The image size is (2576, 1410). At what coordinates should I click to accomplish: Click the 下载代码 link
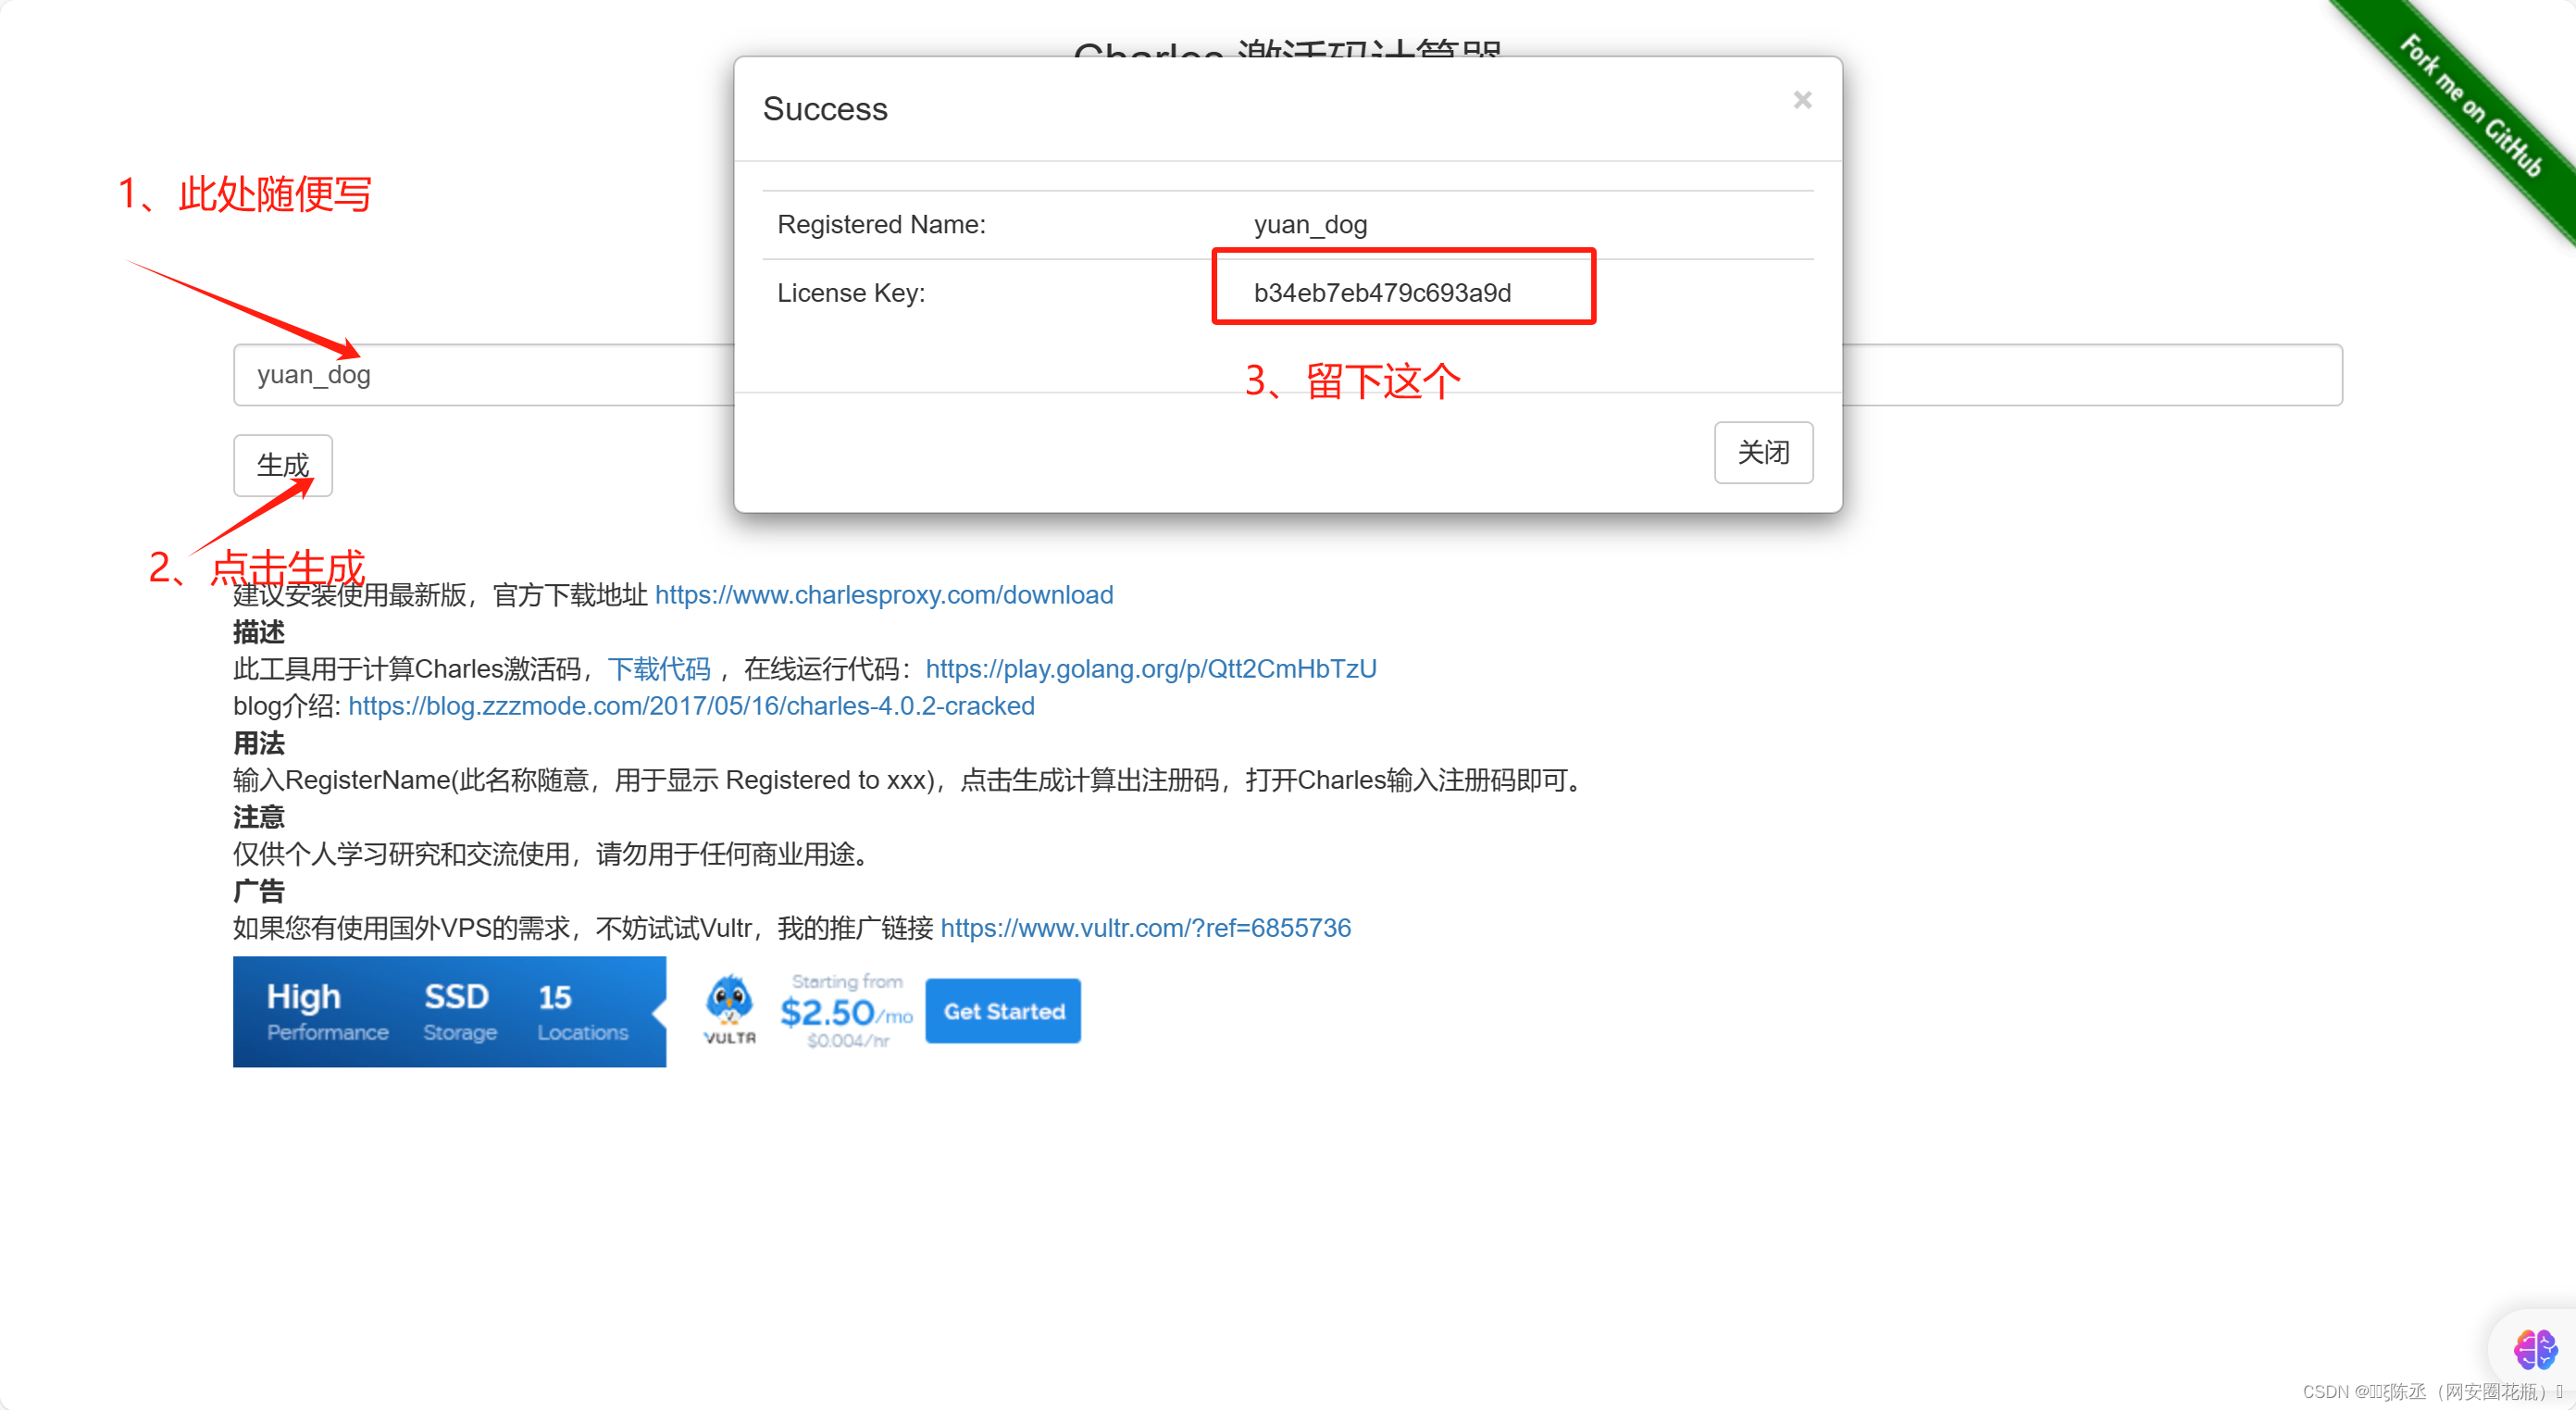[x=659, y=669]
